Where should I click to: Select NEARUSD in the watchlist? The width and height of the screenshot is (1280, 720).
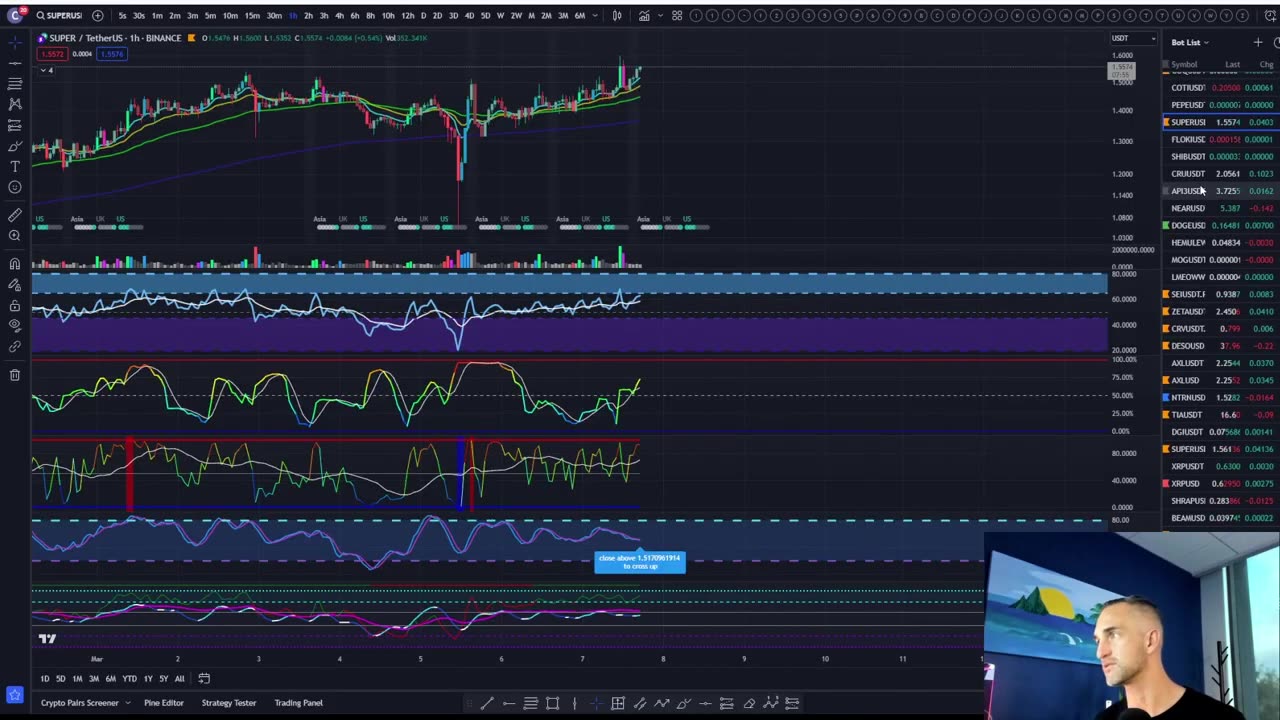pos(1220,208)
